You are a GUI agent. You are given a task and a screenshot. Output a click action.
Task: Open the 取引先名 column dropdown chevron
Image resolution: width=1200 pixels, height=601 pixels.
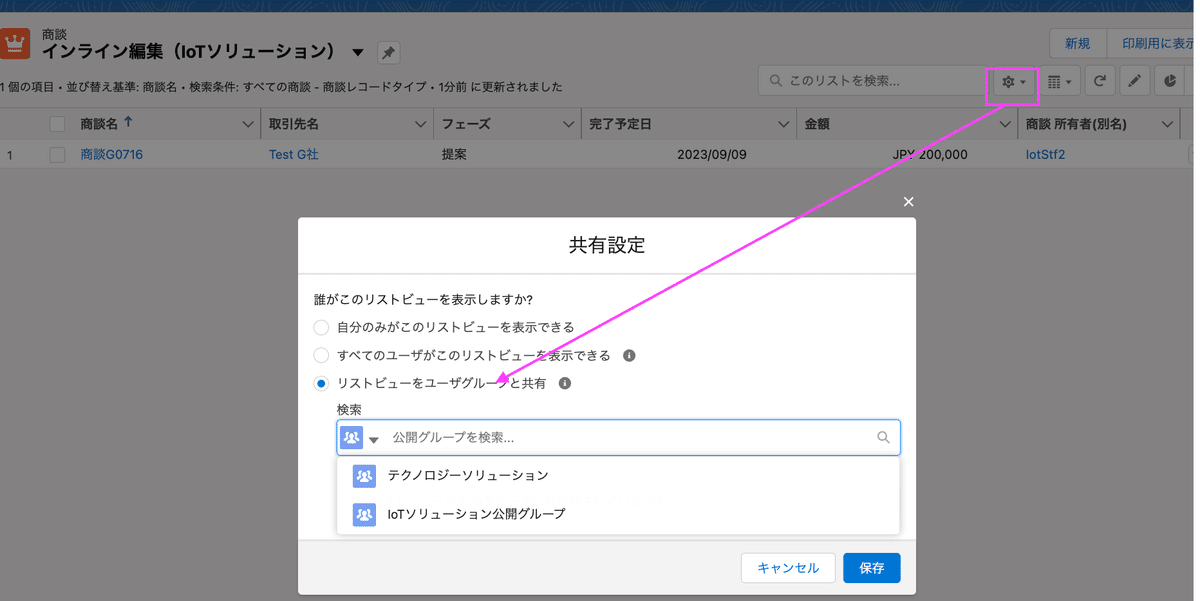click(421, 124)
